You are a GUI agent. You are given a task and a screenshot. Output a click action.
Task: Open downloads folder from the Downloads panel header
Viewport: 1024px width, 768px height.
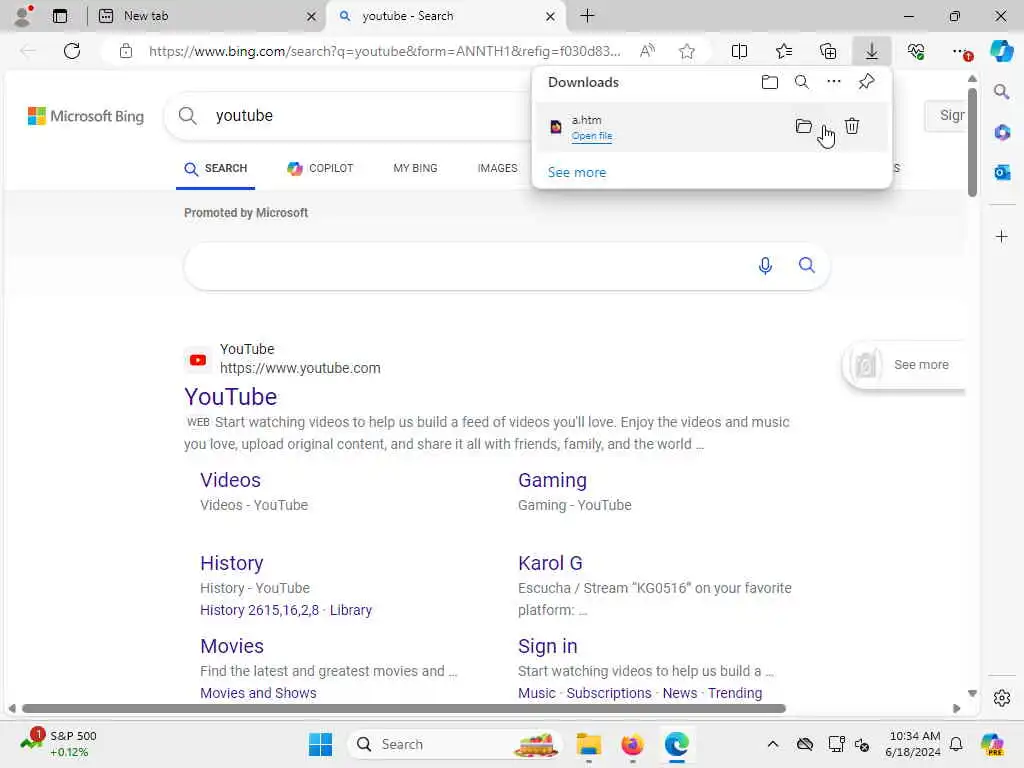(770, 82)
